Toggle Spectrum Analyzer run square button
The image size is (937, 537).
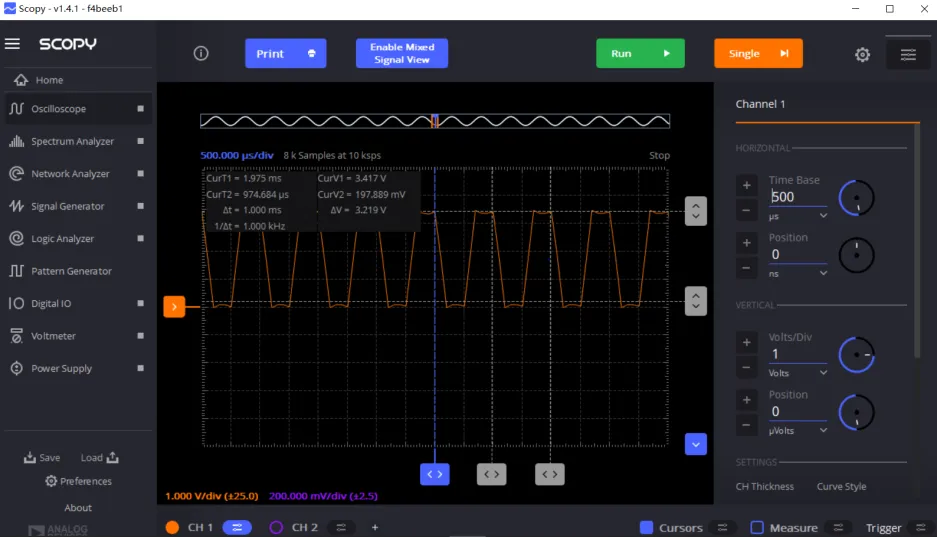(x=140, y=142)
